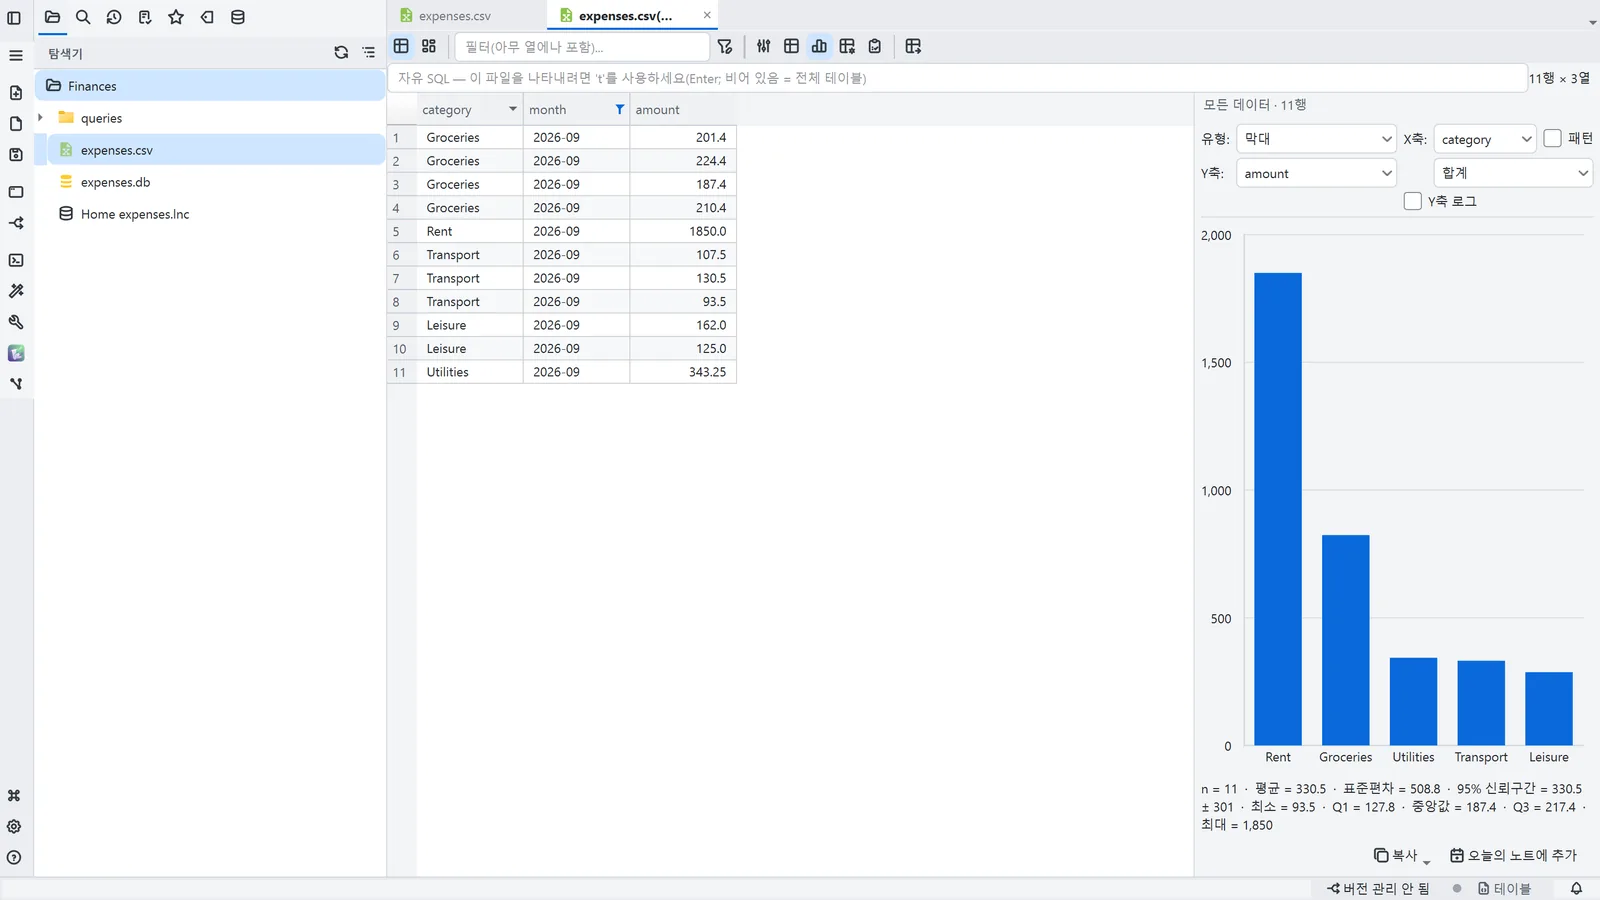The height and width of the screenshot is (900, 1600).
Task: Switch to the first expenses.csv tab
Action: 455,16
